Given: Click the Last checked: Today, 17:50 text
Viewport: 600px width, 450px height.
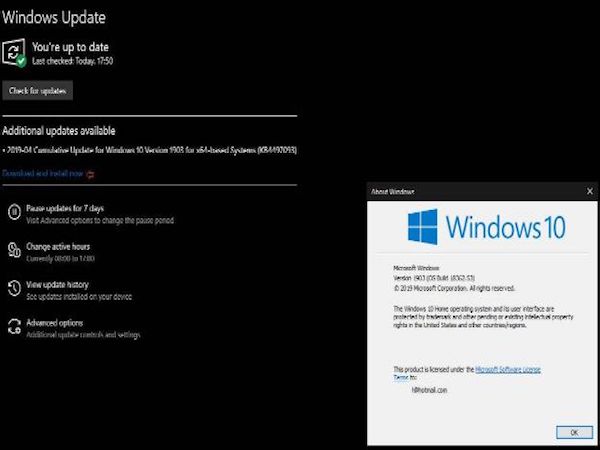Looking at the screenshot, I should pos(72,61).
